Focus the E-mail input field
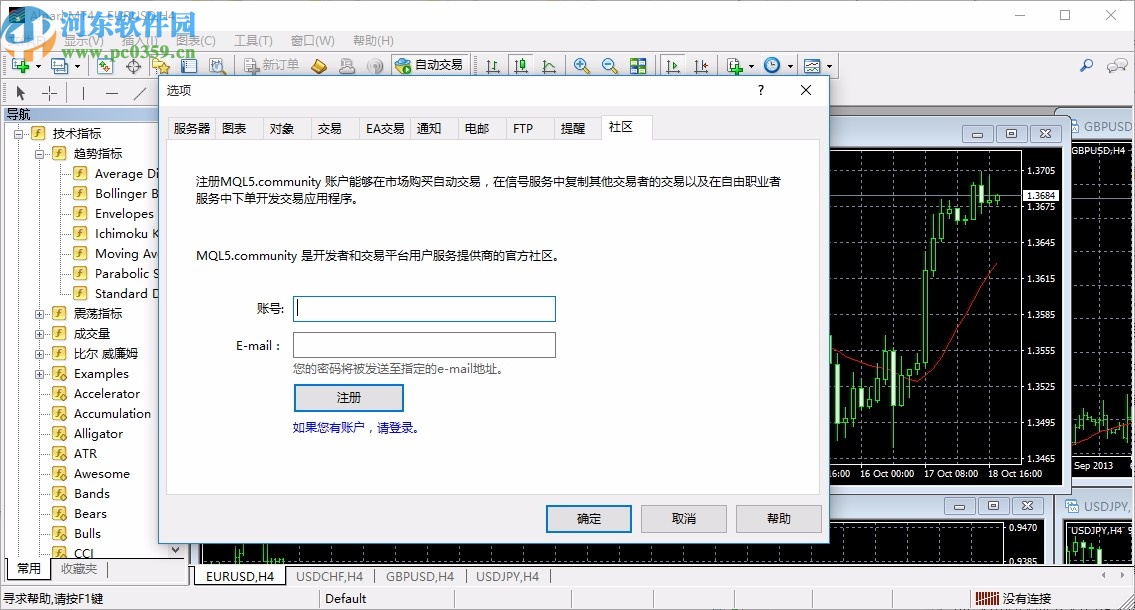 point(424,345)
